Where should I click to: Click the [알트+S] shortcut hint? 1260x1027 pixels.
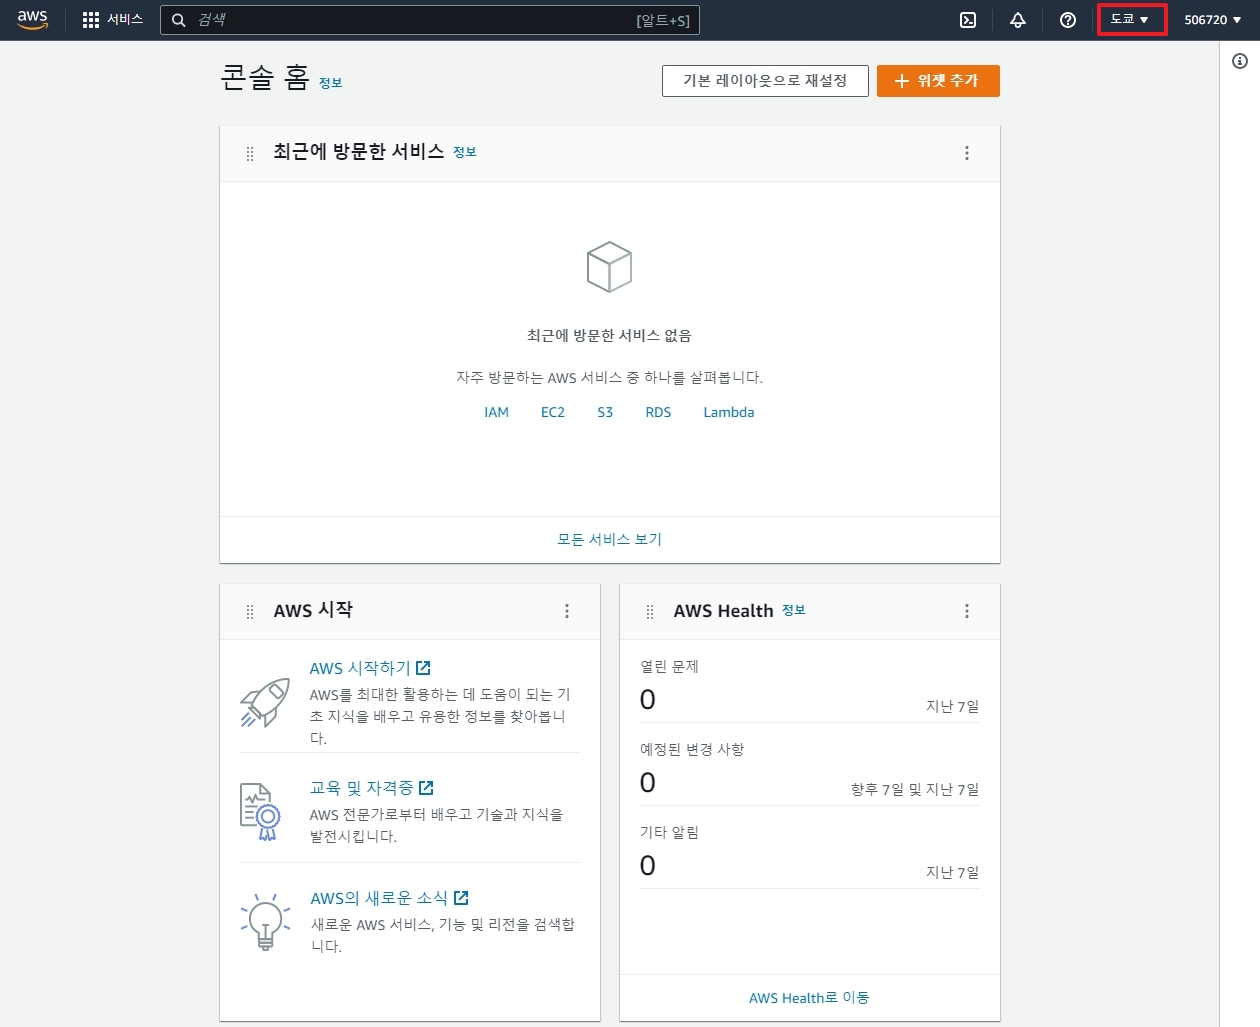663,20
